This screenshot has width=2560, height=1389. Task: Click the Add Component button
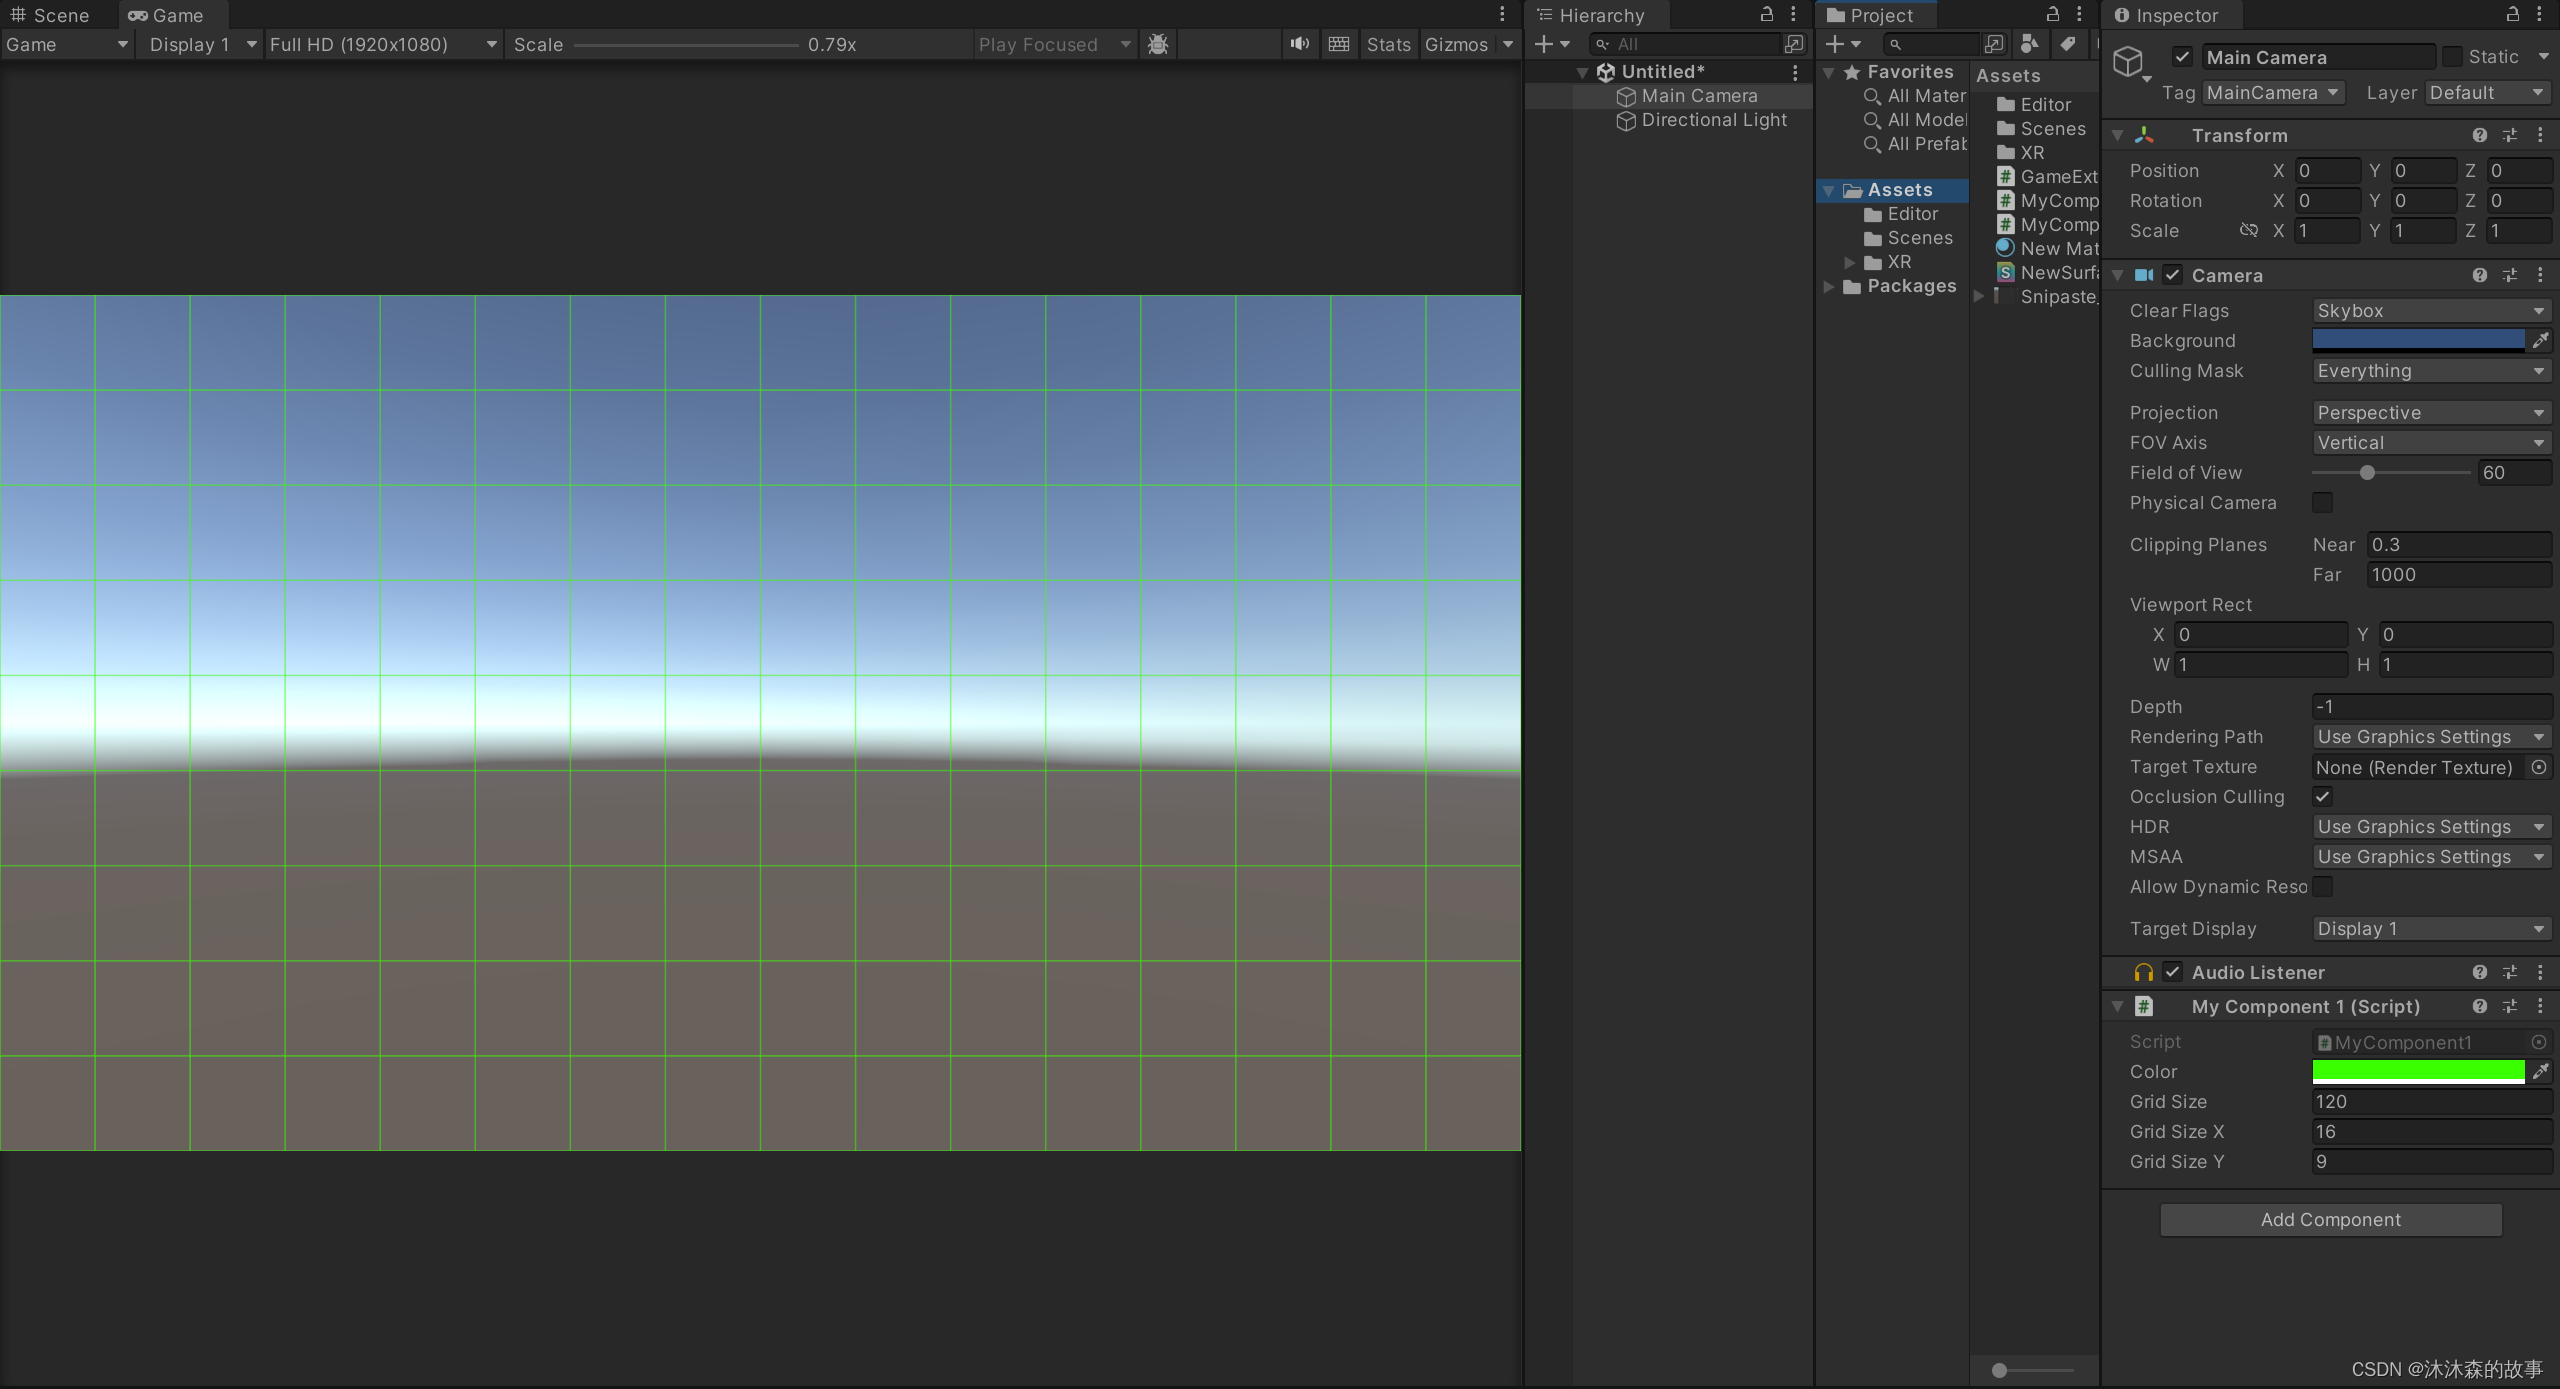tap(2331, 1218)
